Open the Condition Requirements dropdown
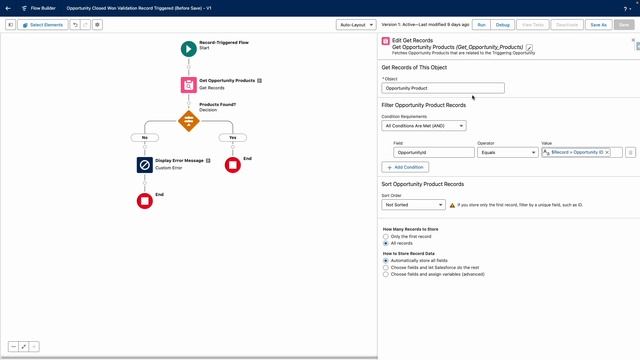 point(424,126)
